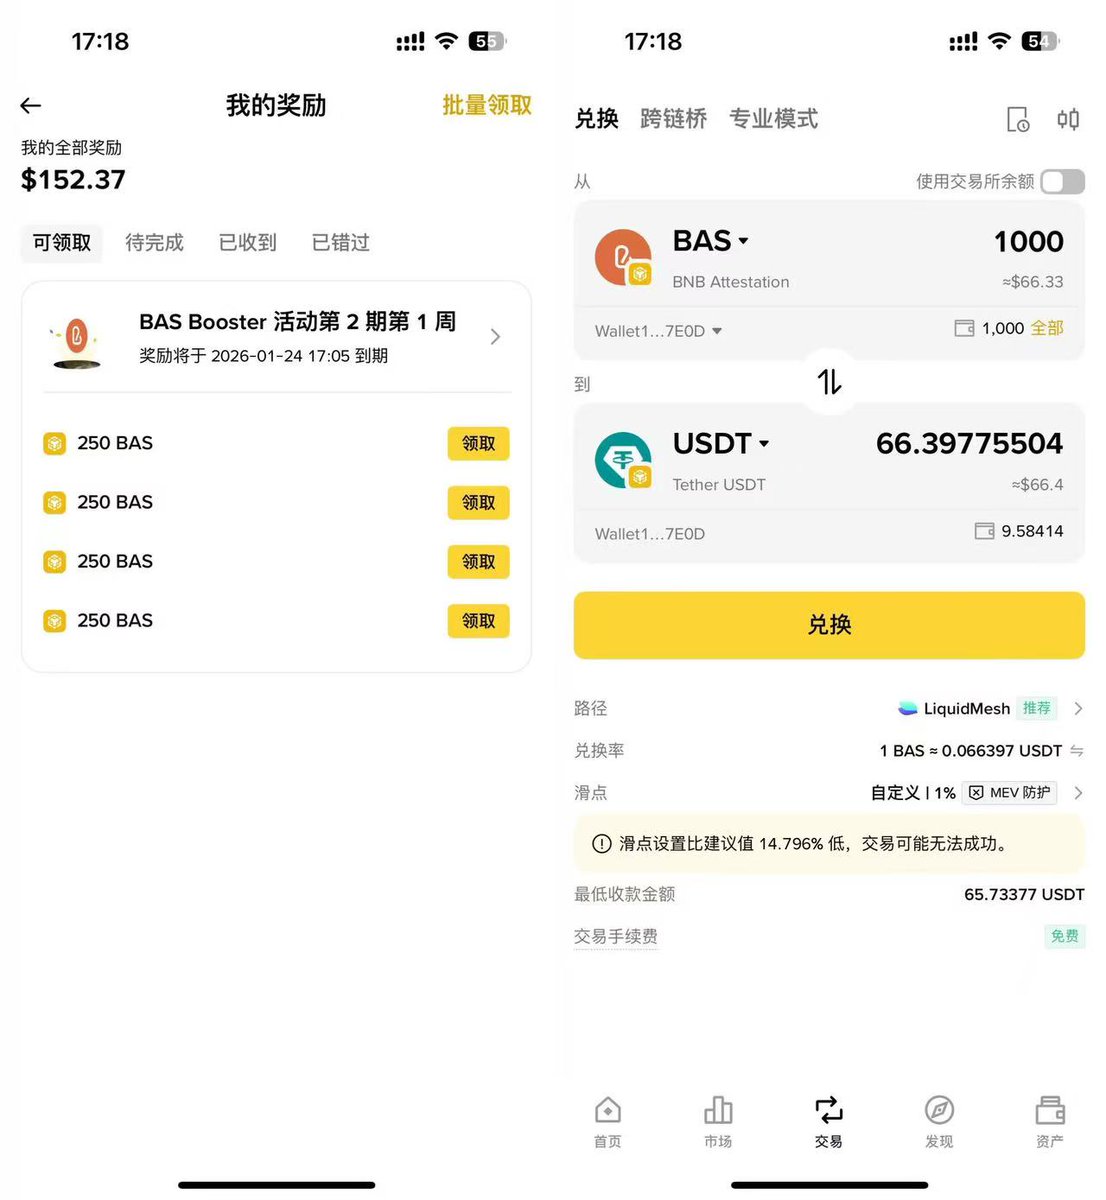Expand BAS Booster activity details chevron
1106x1200 pixels.
(x=495, y=337)
